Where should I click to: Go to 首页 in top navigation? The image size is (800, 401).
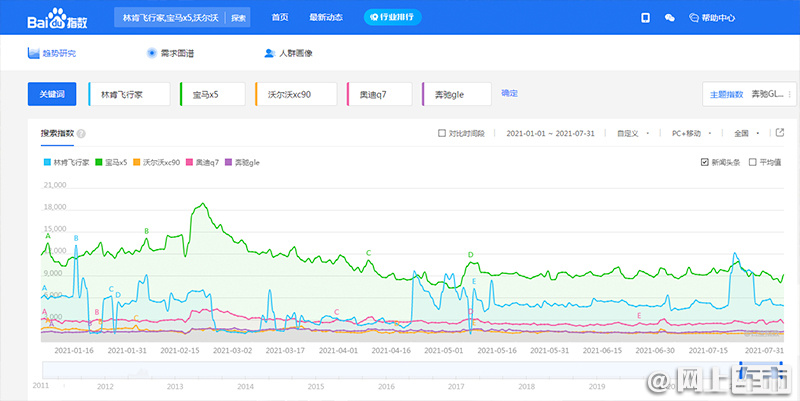(280, 17)
